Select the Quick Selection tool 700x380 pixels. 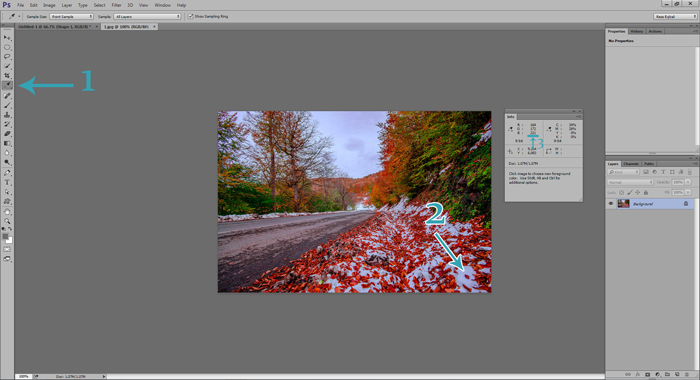7,66
